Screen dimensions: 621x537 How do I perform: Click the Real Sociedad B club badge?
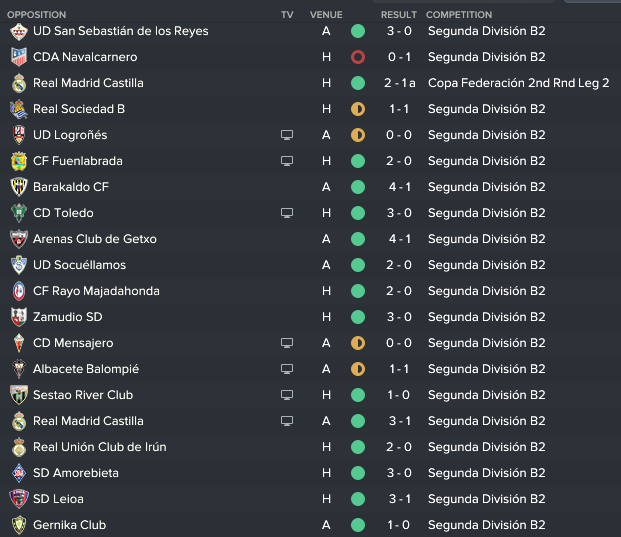pyautogui.click(x=19, y=109)
